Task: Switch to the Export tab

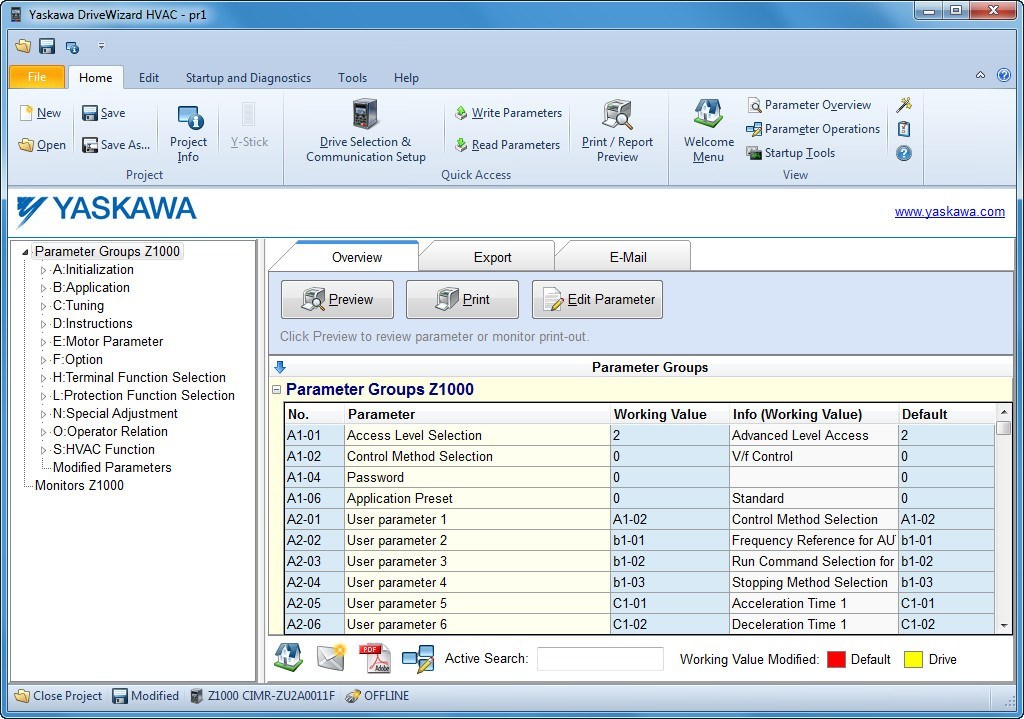Action: (492, 257)
